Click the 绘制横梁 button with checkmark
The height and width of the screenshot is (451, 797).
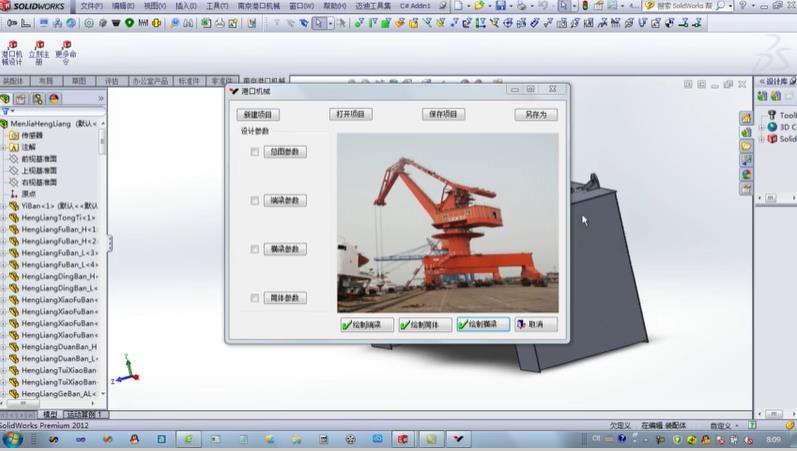(483, 324)
